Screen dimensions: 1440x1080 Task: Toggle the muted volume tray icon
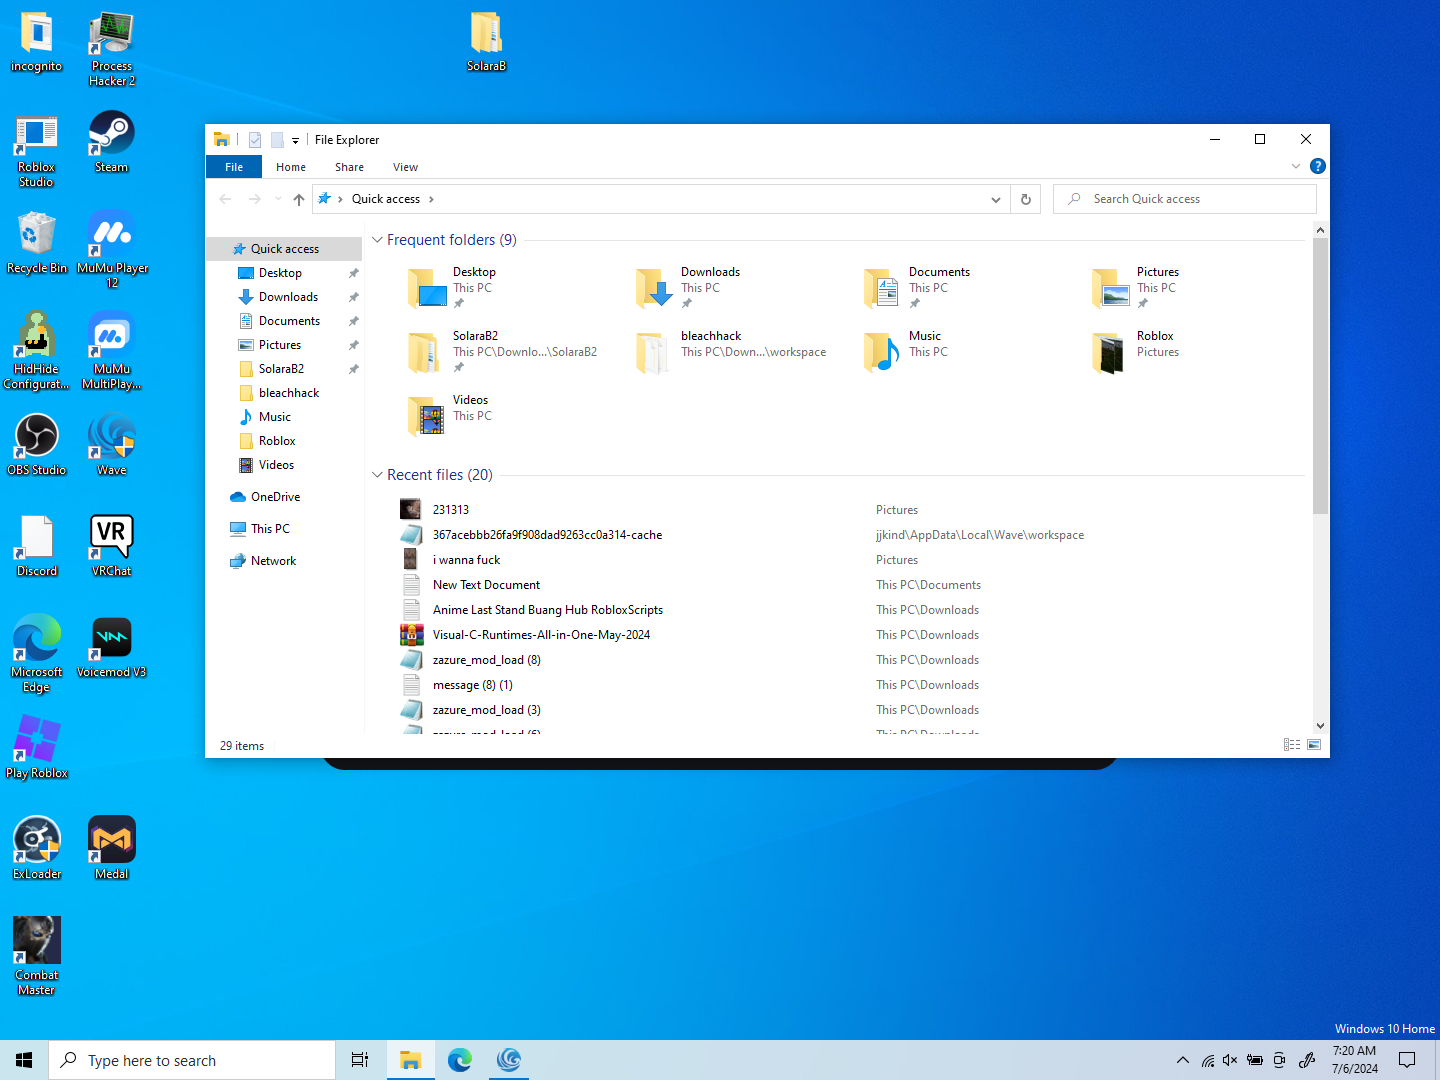coord(1230,1060)
